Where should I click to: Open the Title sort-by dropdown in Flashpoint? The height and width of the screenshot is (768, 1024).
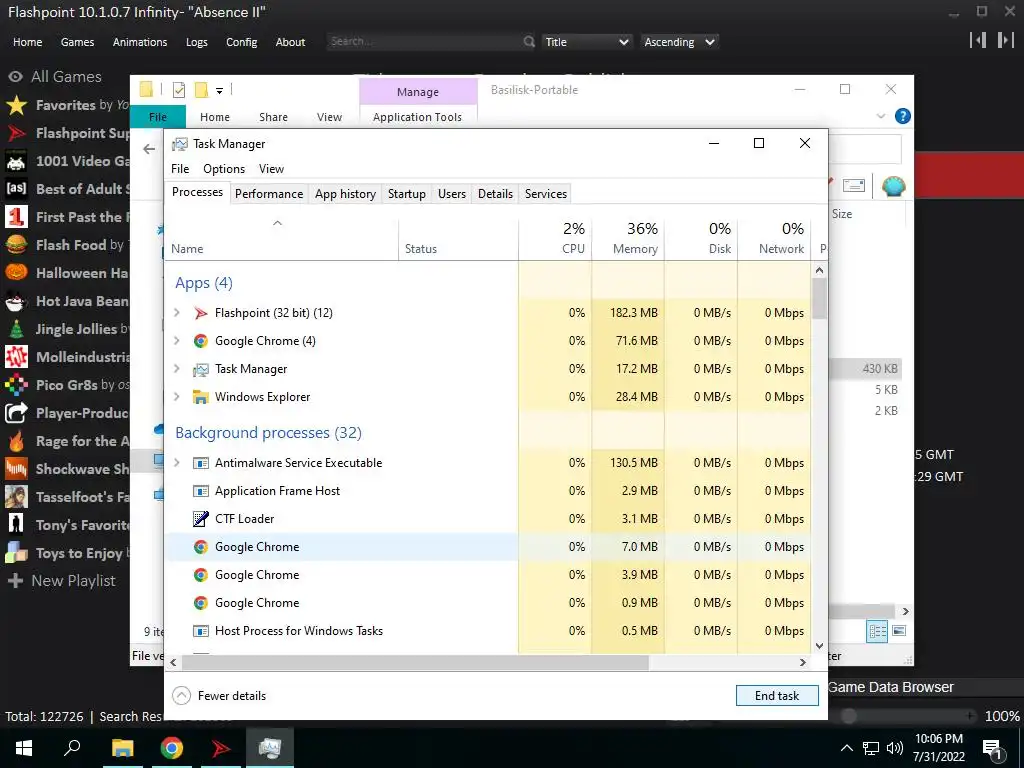pyautogui.click(x=586, y=42)
